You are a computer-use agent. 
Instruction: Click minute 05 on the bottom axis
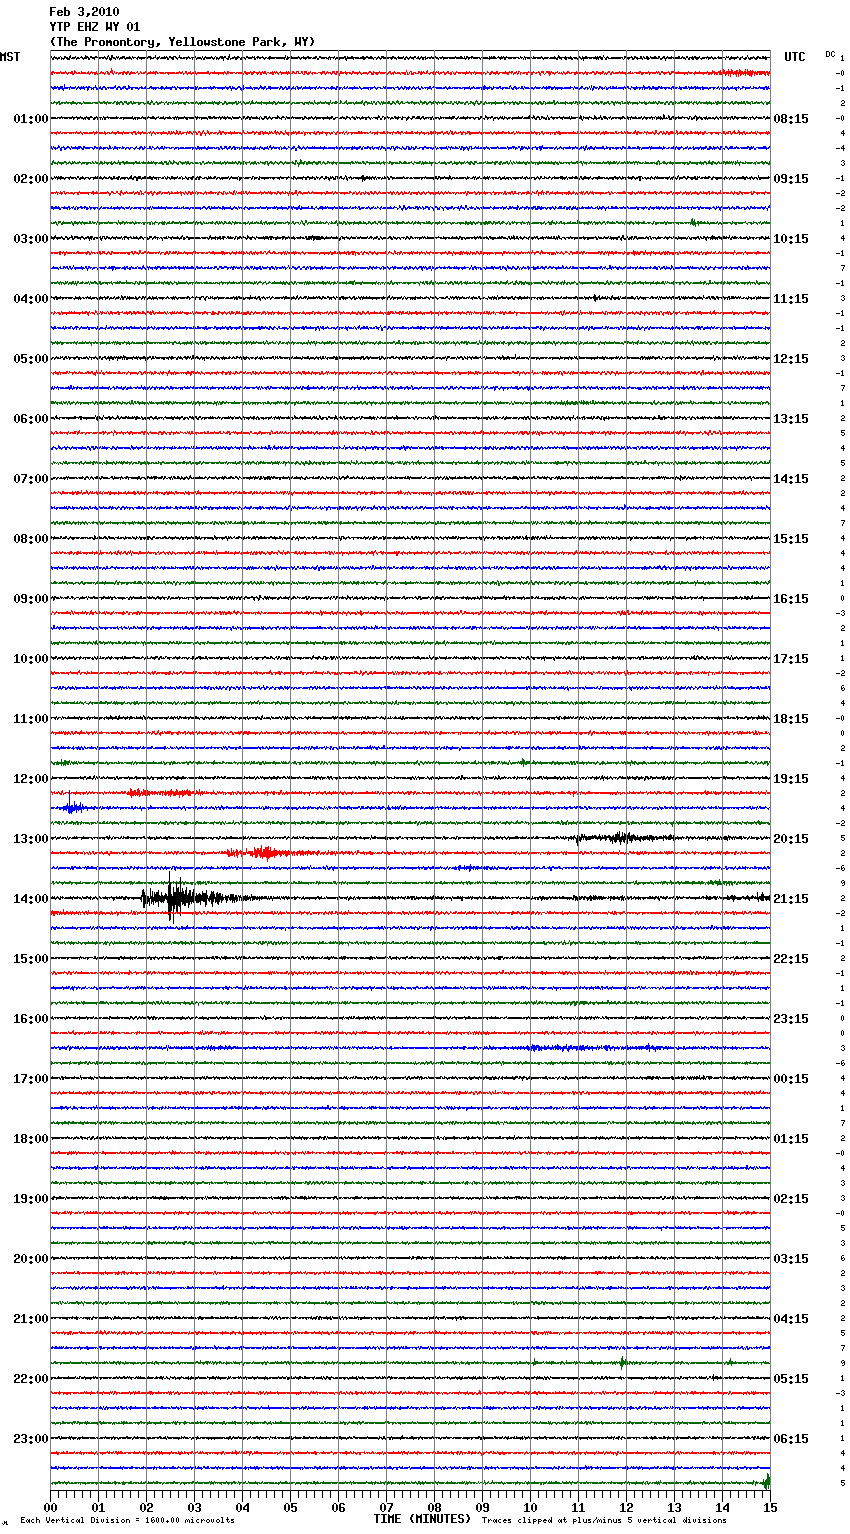(x=290, y=1507)
